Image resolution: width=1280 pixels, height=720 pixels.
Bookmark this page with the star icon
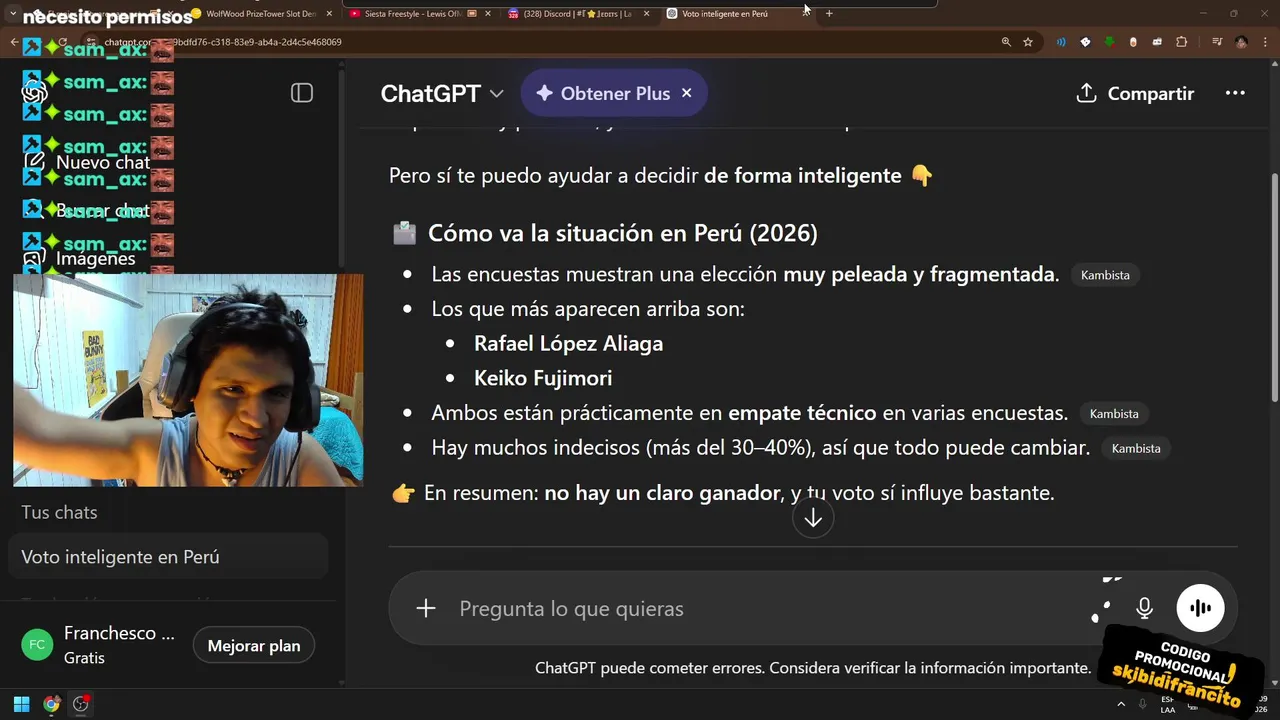[x=1028, y=42]
